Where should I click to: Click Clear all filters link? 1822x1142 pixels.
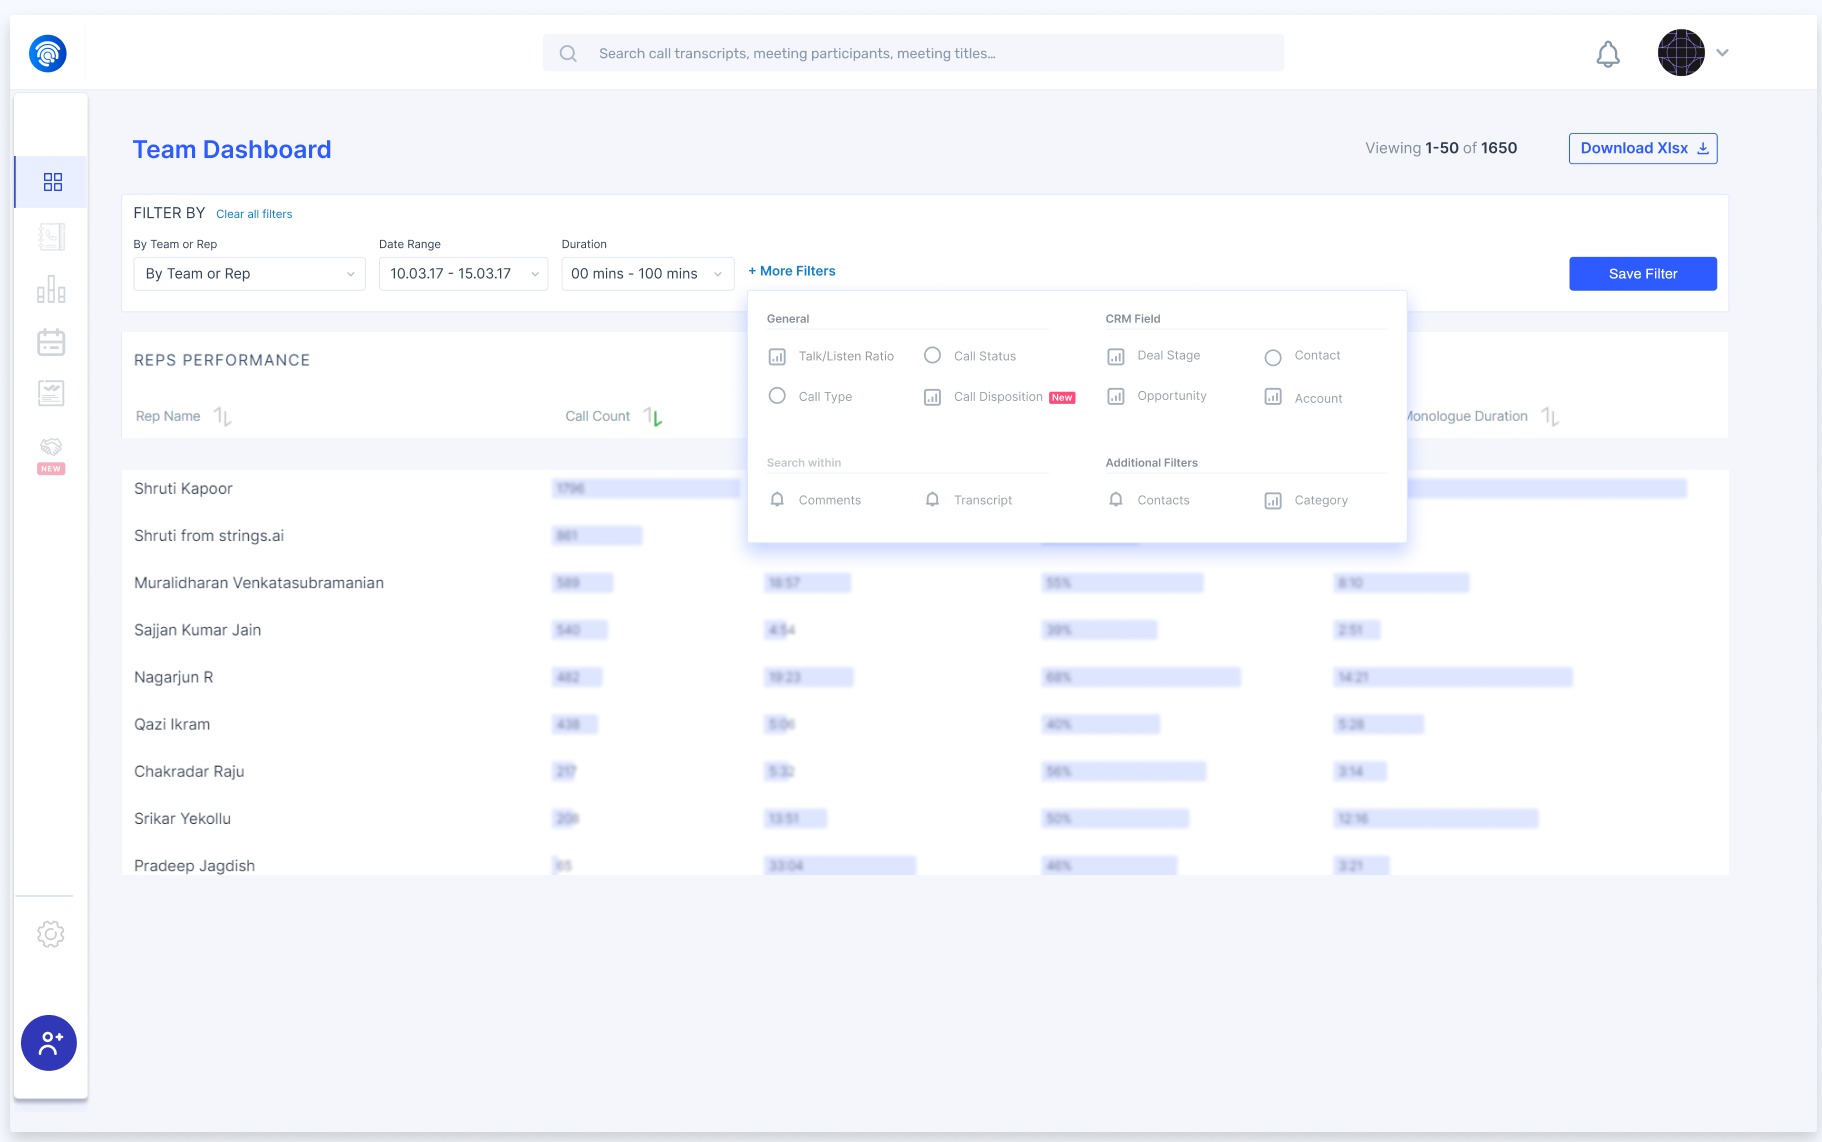click(254, 214)
